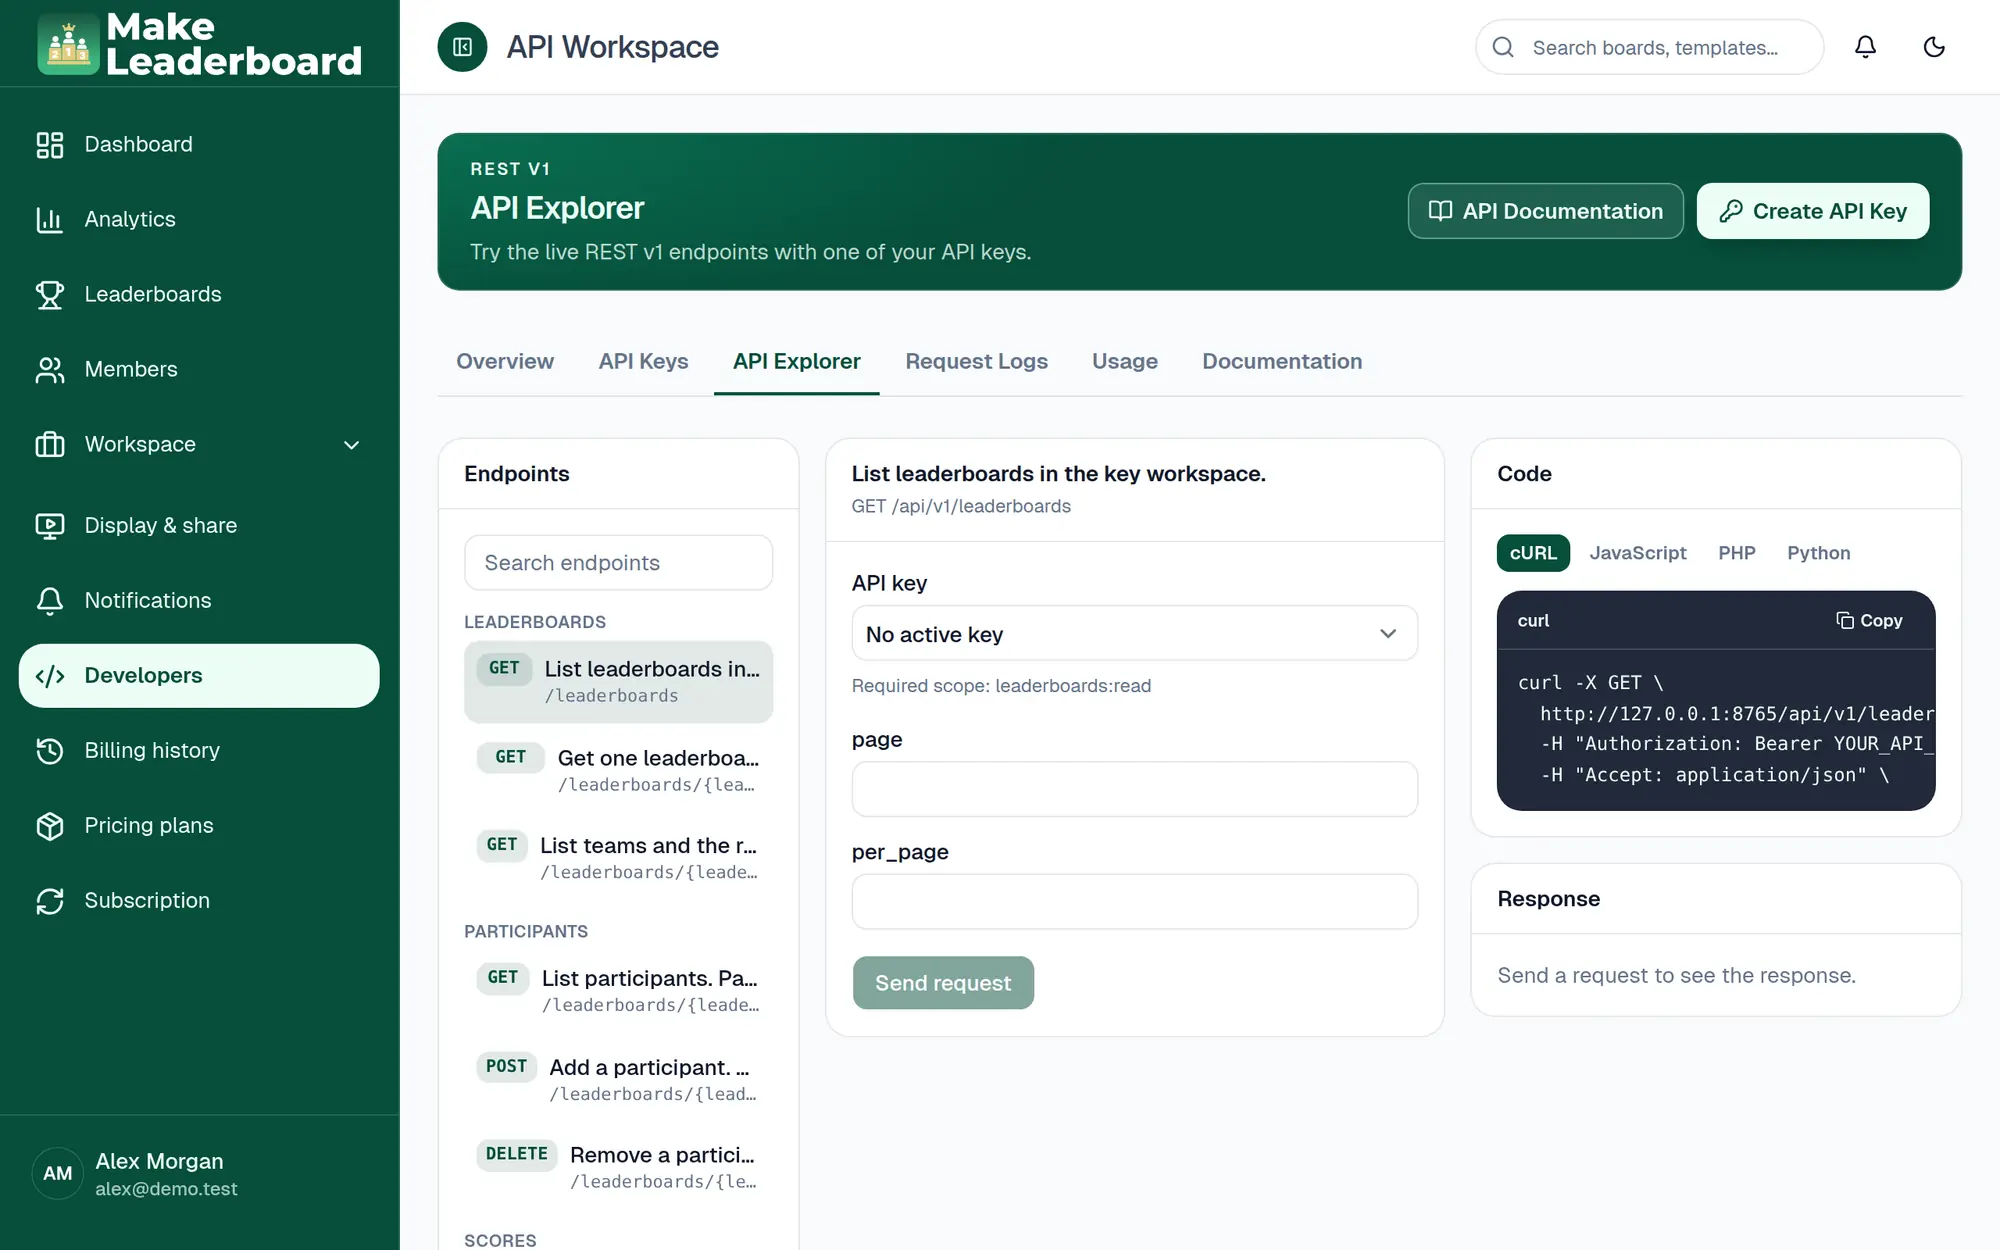Open Leaderboards in sidebar
Viewport: 2000px width, 1250px height.
pyautogui.click(x=199, y=295)
